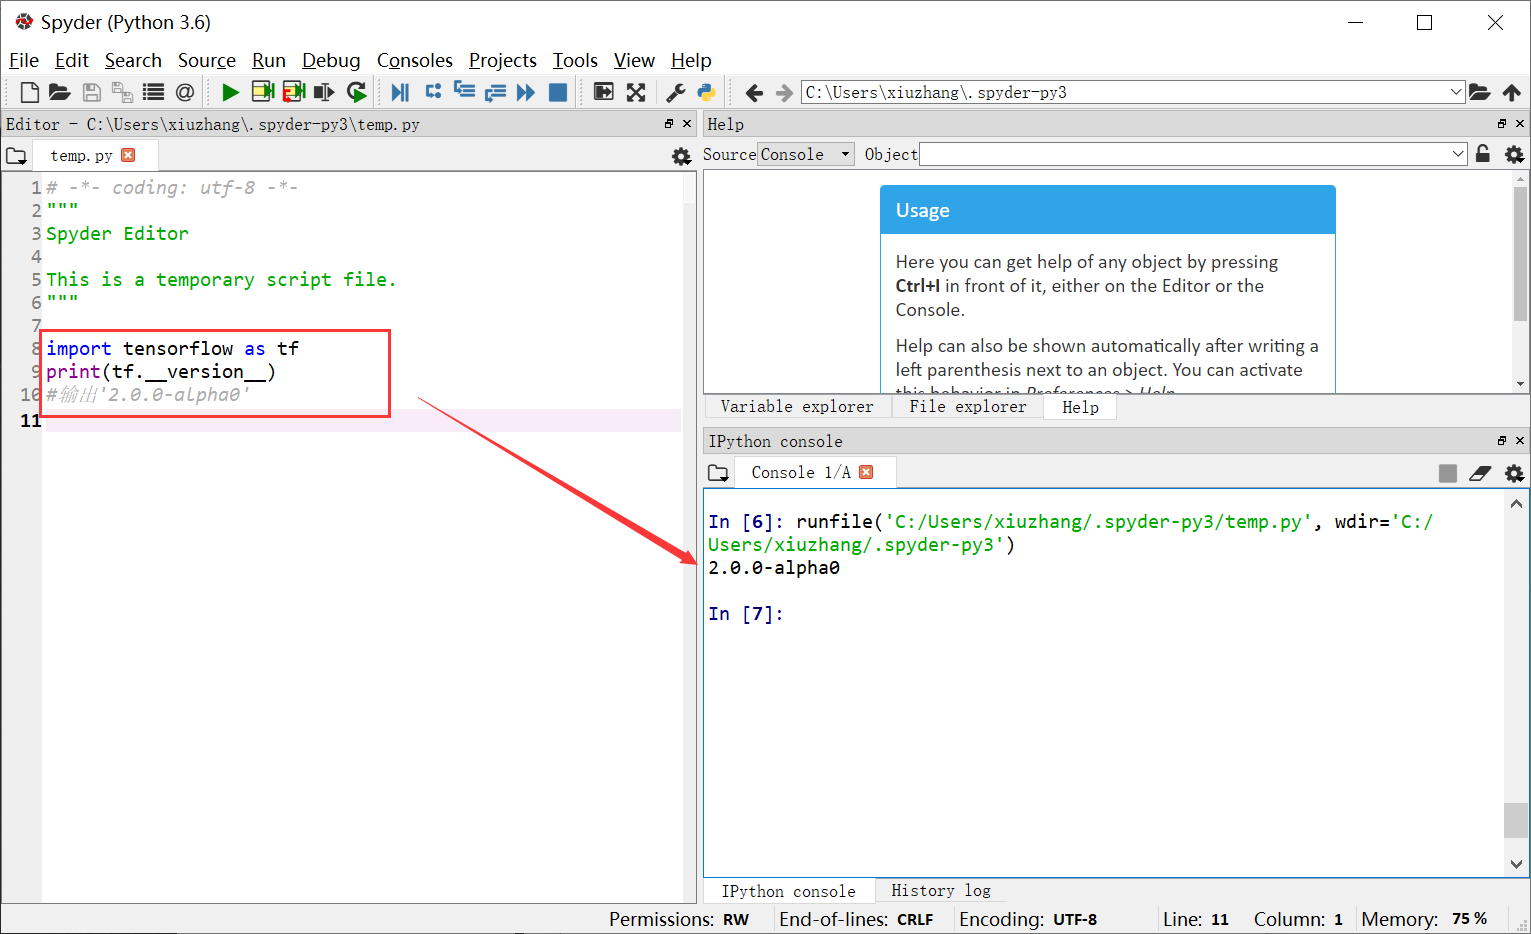This screenshot has width=1531, height=934.
Task: Click console scrollbar down arrow
Action: click(x=1516, y=865)
